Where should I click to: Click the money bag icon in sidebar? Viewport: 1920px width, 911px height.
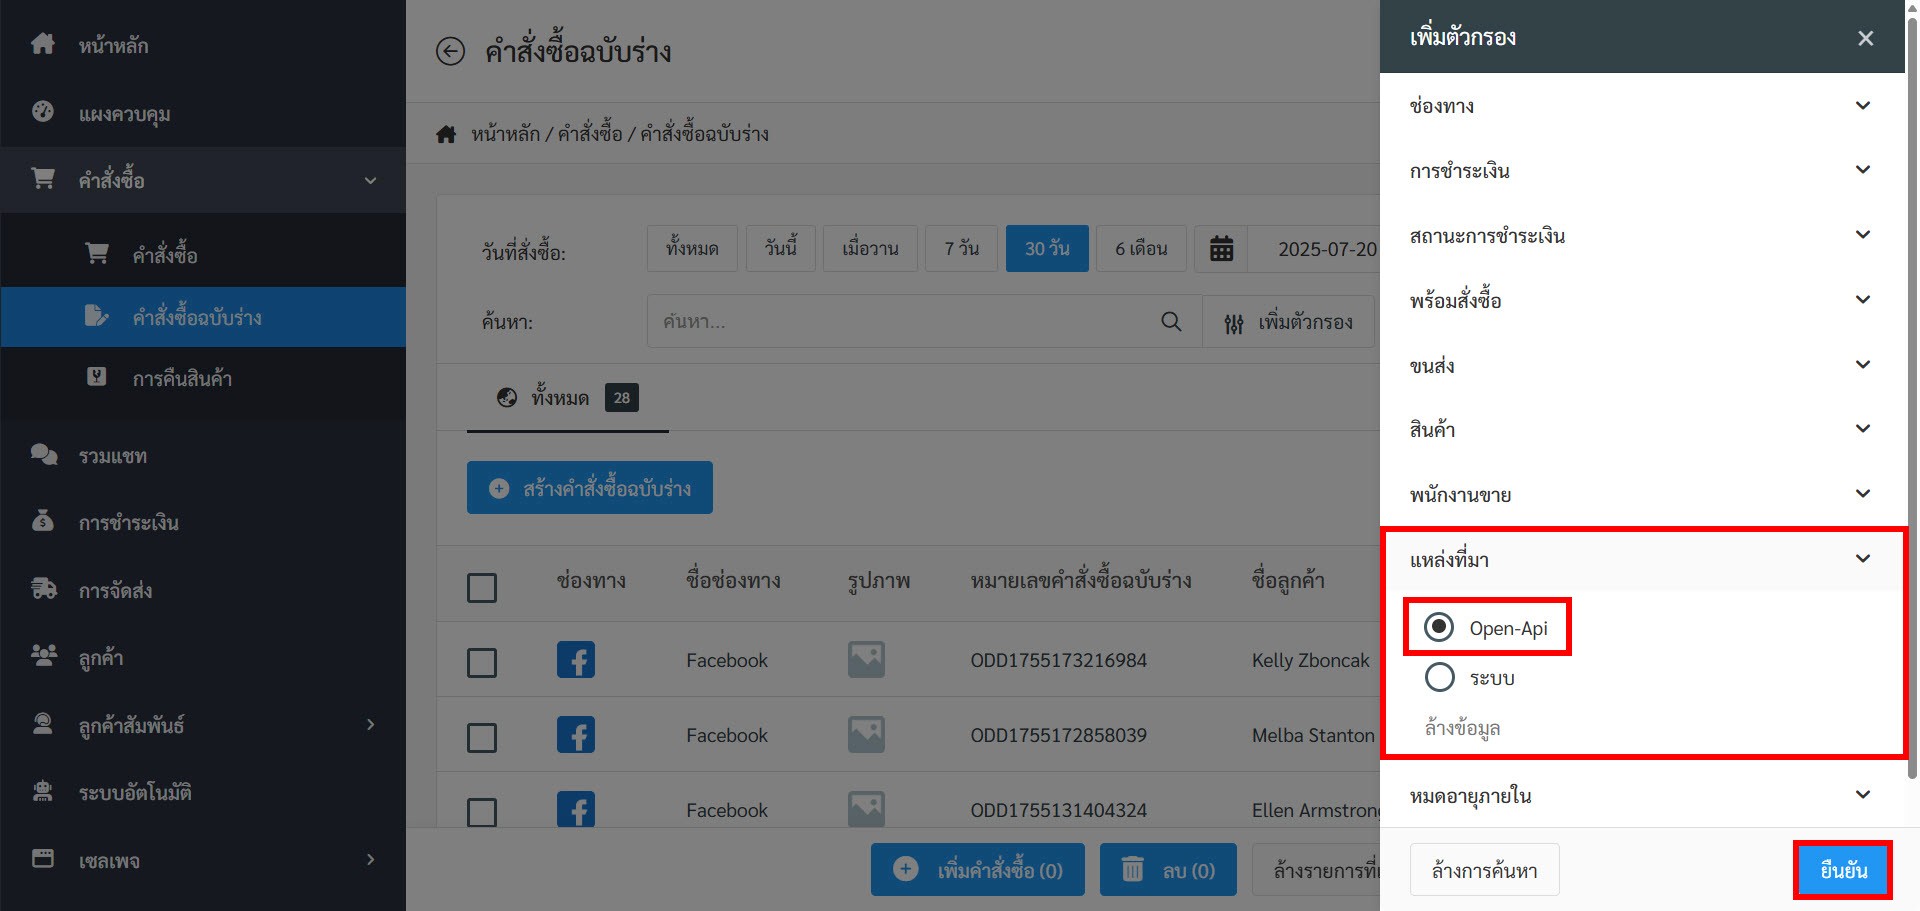43,520
